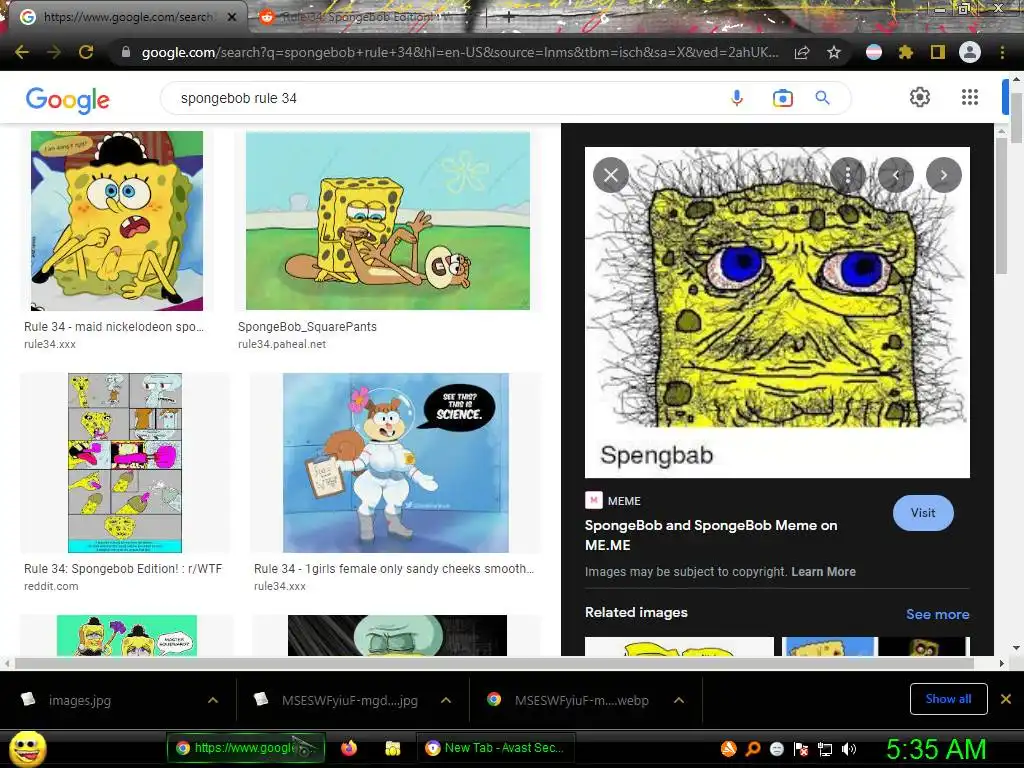1024x768 pixels.
Task: Click the browser forward arrow
Action: point(54,52)
